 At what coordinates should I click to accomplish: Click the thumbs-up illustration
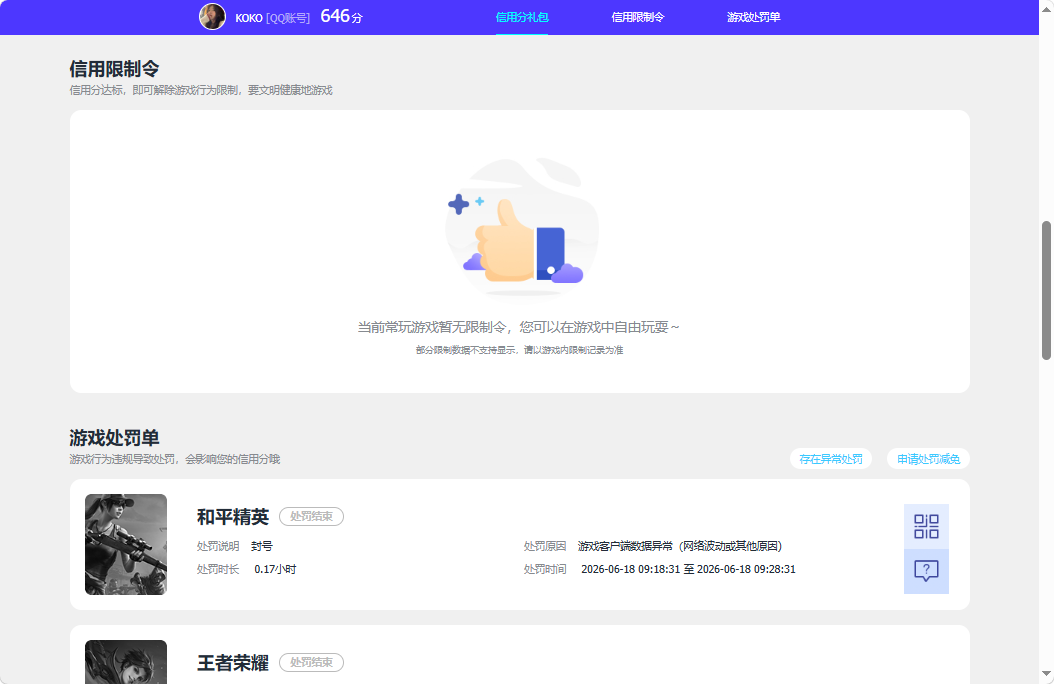click(x=522, y=227)
